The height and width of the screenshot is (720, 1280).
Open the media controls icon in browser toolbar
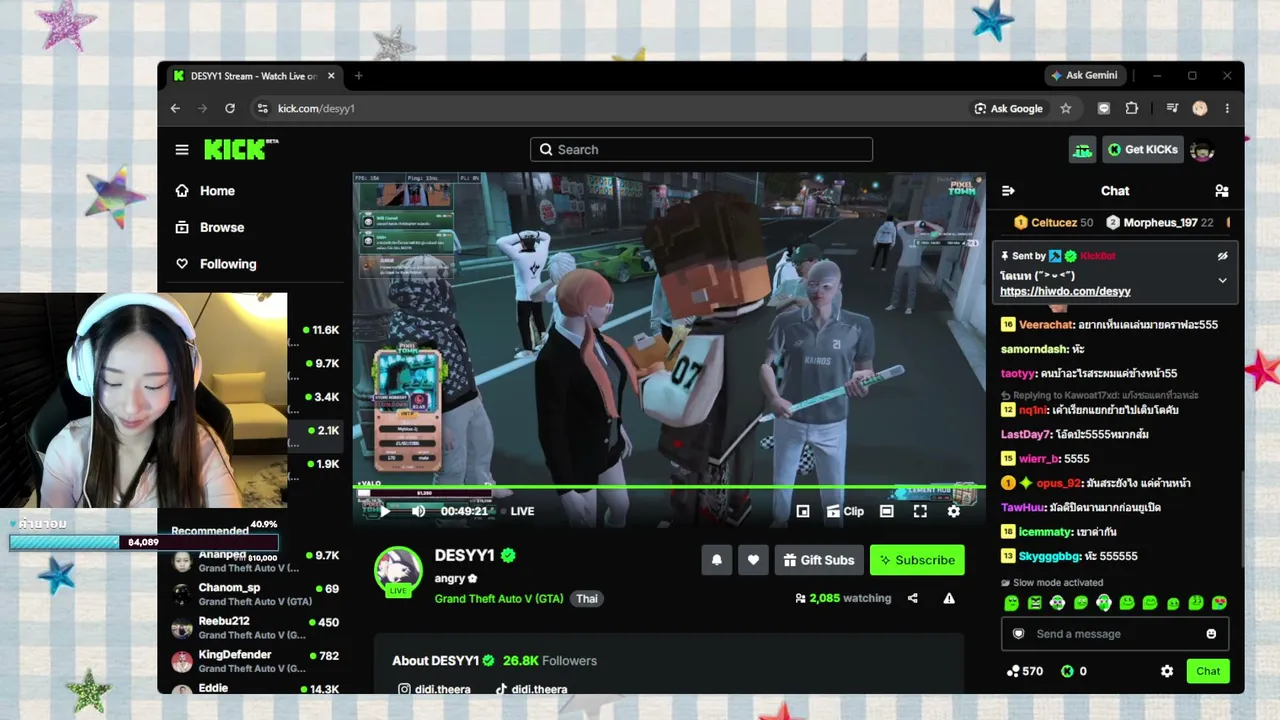coord(1172,108)
